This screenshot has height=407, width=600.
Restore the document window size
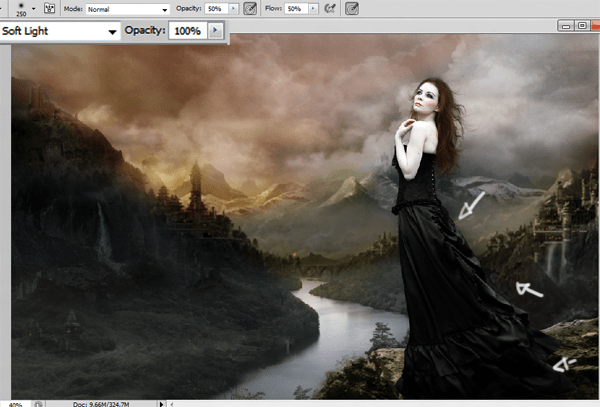click(582, 26)
